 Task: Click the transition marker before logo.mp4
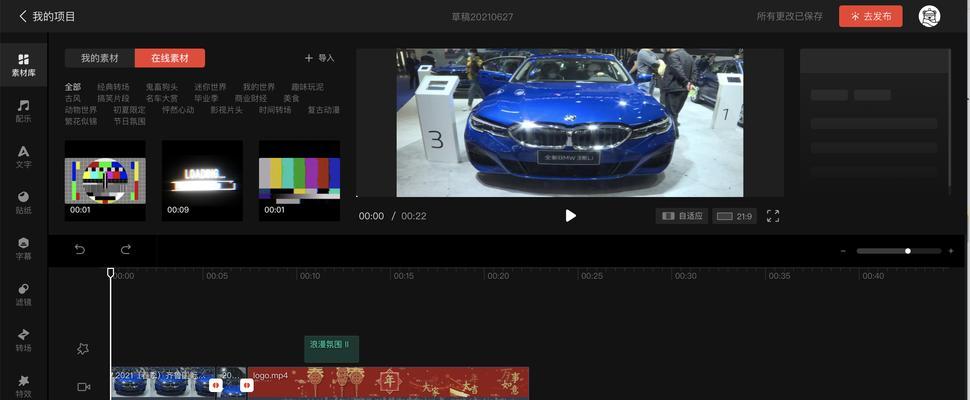tap(246, 385)
